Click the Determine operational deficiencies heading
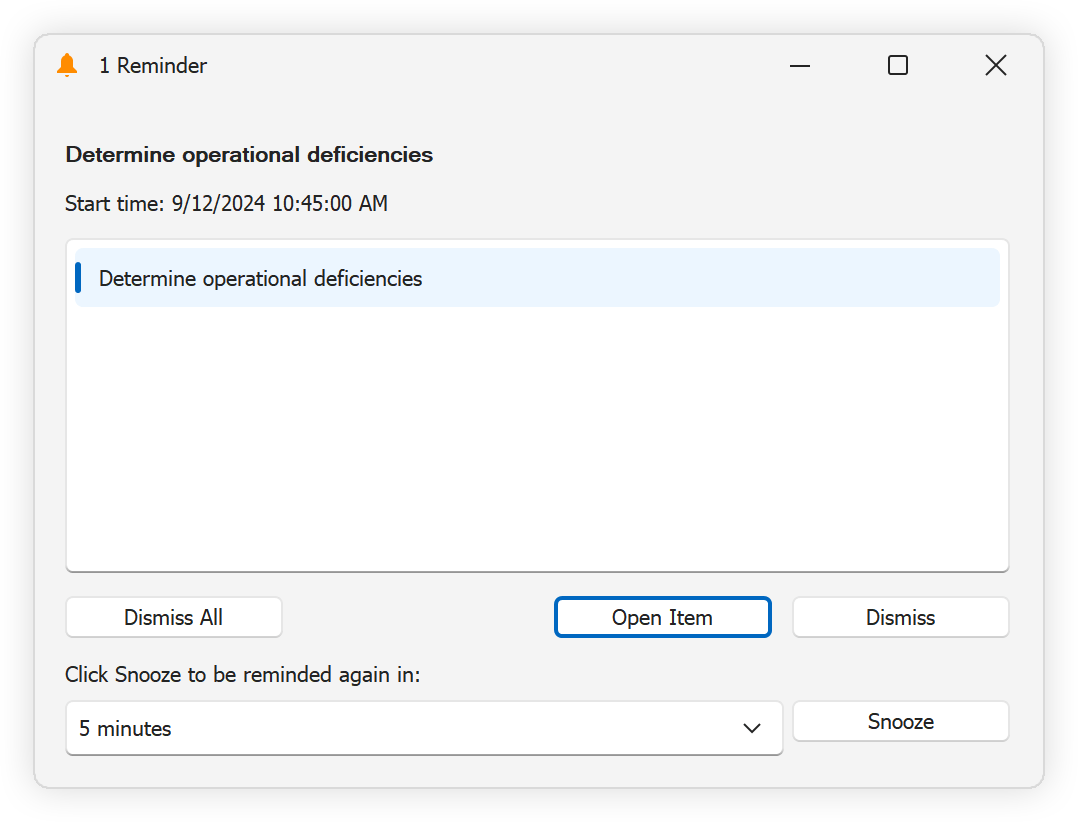The image size is (1078, 822). pos(248,154)
